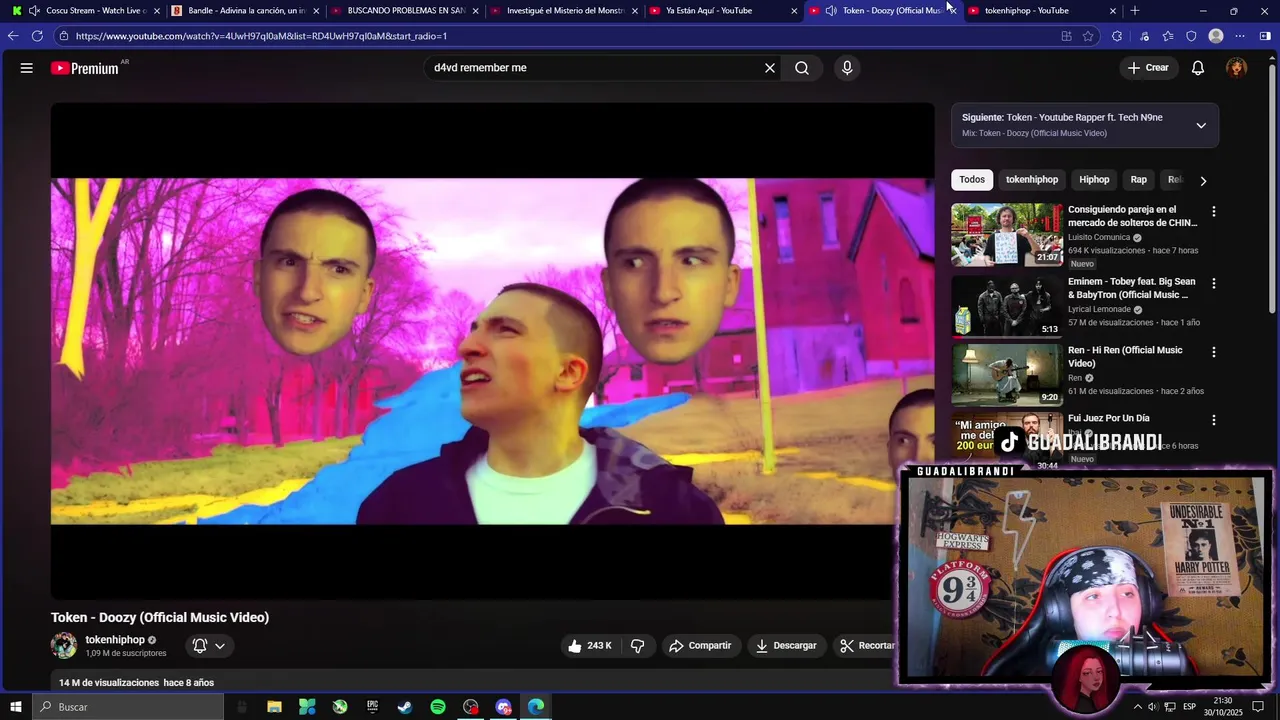Open Epic Games Launcher from taskbar

click(372, 707)
